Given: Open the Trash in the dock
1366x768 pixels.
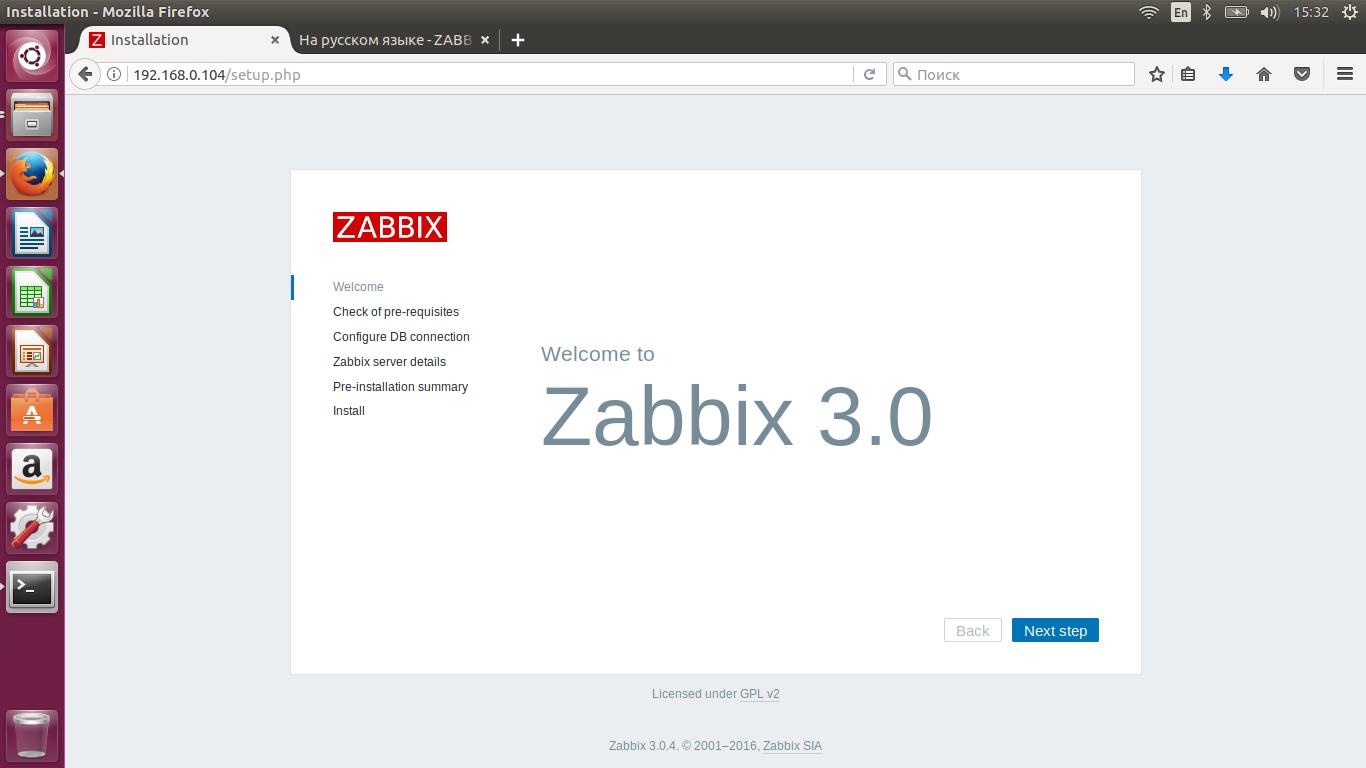Looking at the screenshot, I should pyautogui.click(x=32, y=735).
